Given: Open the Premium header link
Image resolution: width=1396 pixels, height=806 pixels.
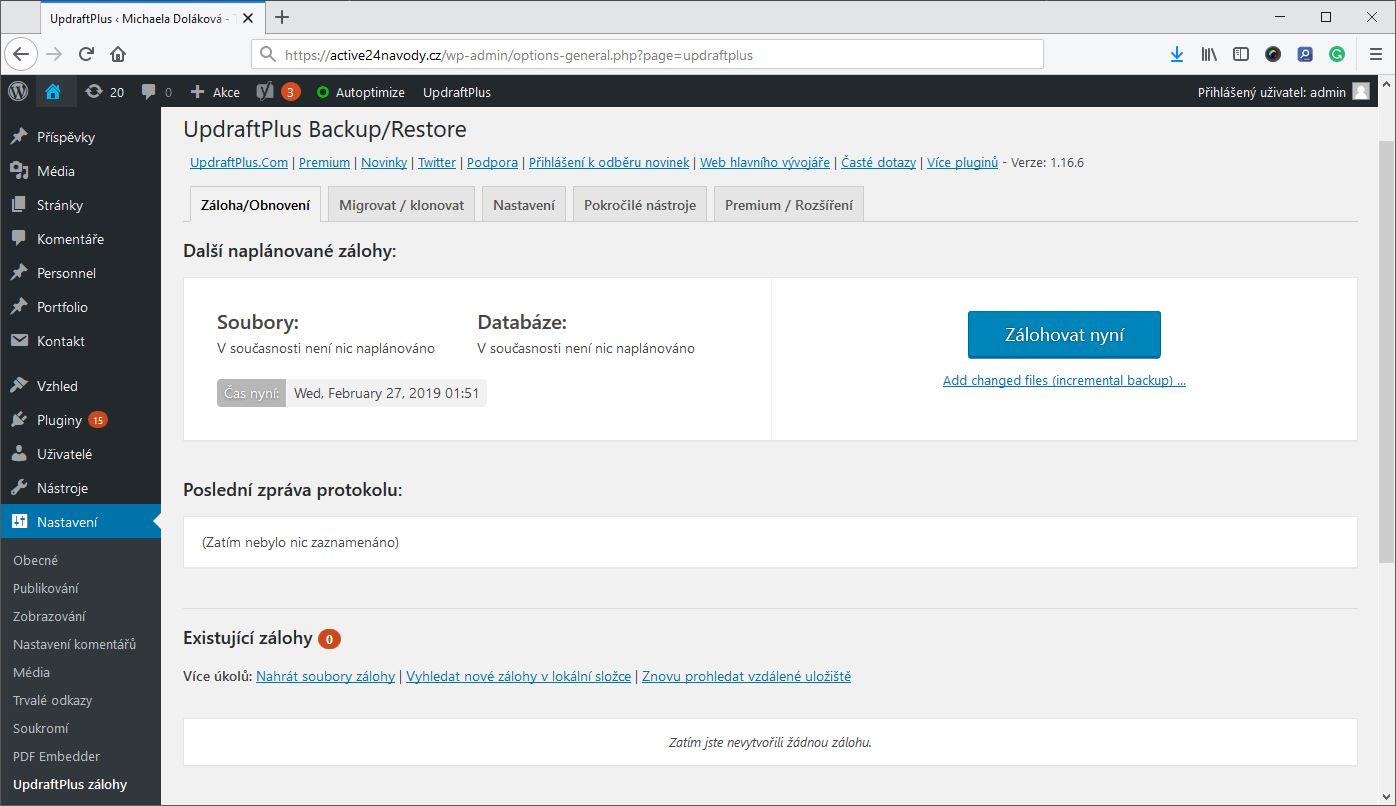Looking at the screenshot, I should click(324, 162).
